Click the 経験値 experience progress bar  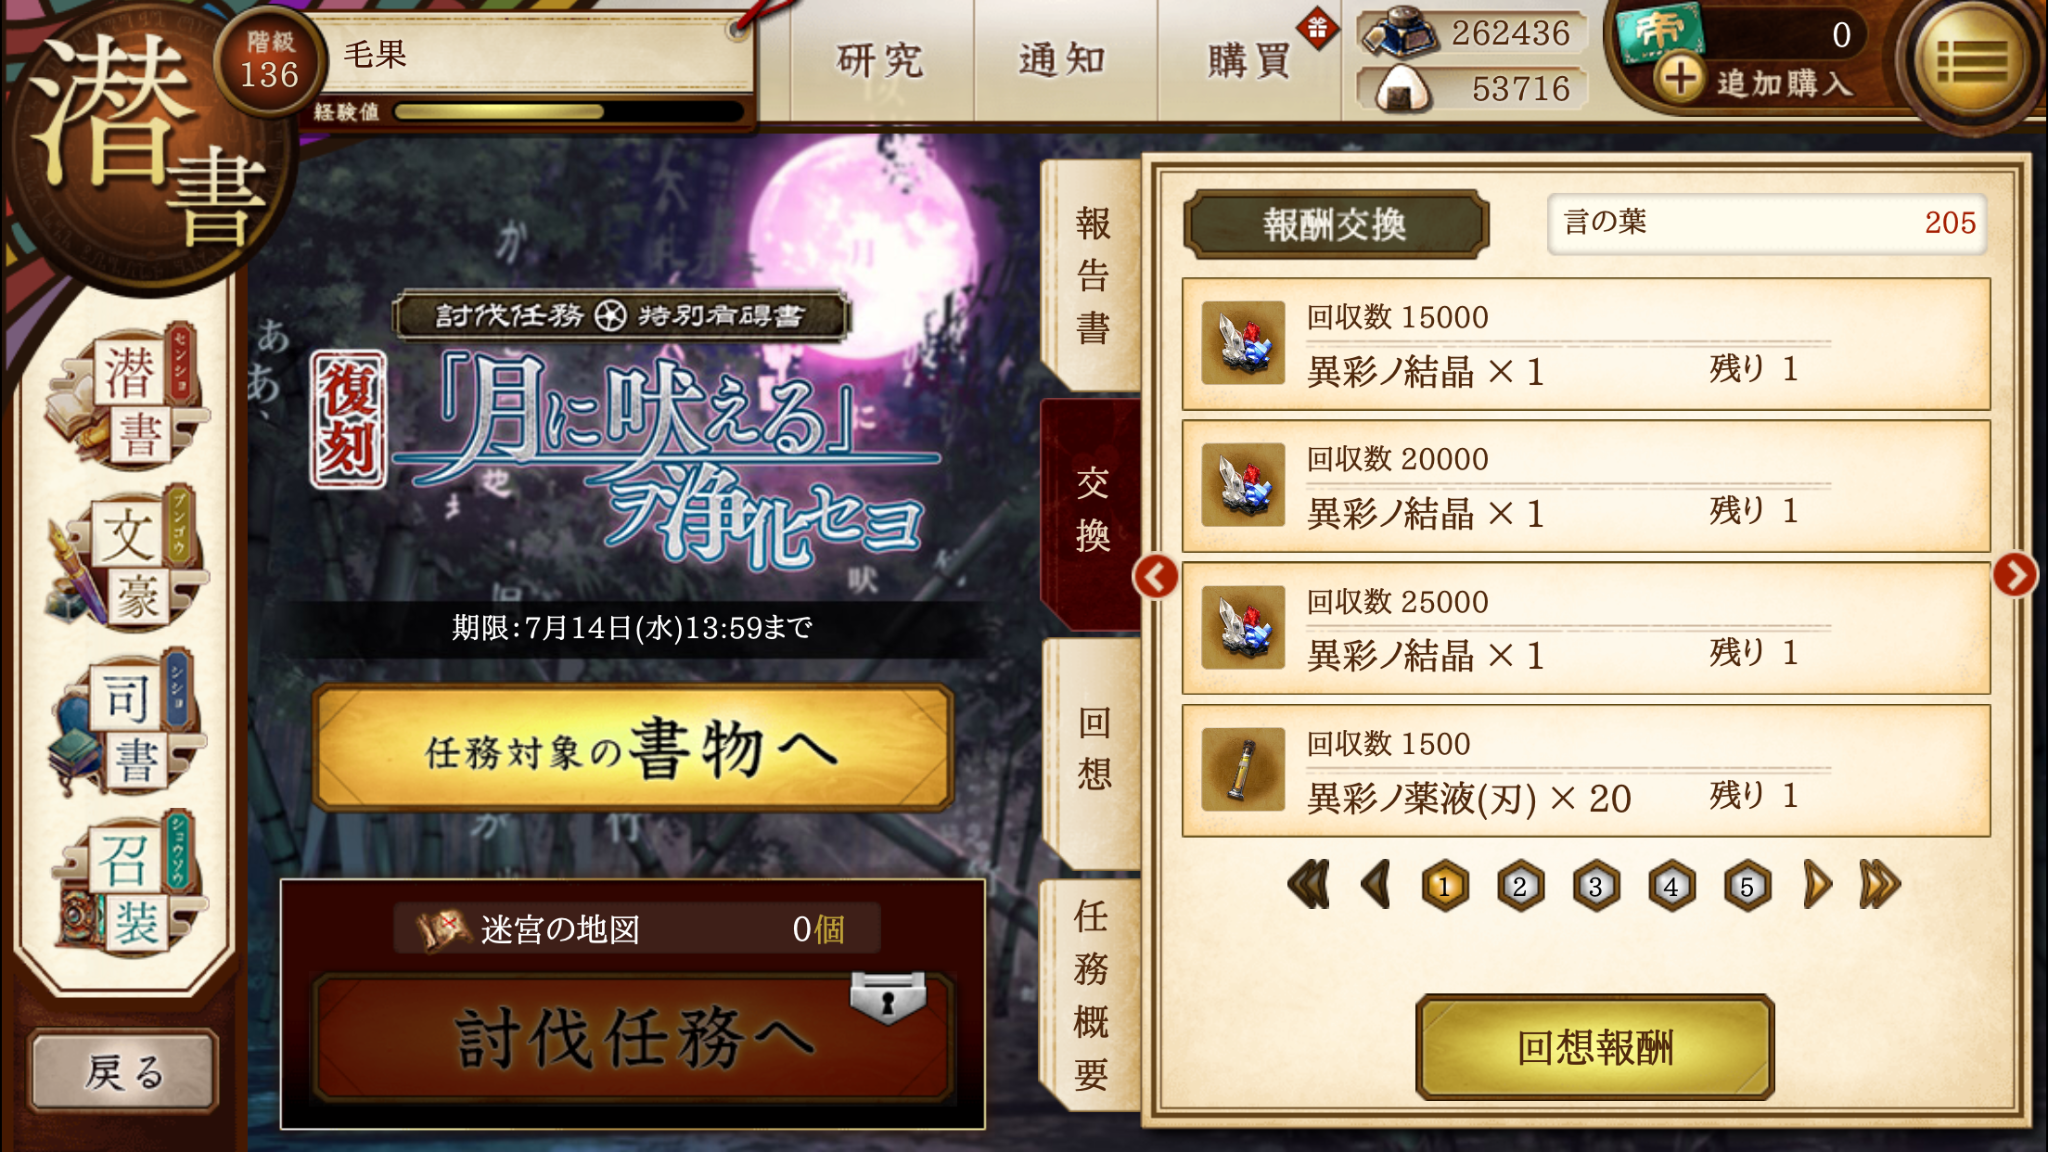[x=570, y=111]
